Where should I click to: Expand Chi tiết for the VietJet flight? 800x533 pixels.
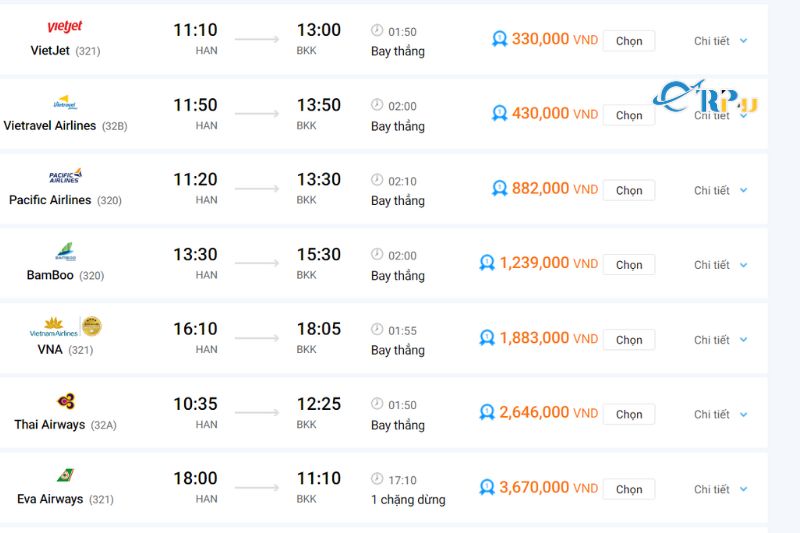(x=720, y=41)
